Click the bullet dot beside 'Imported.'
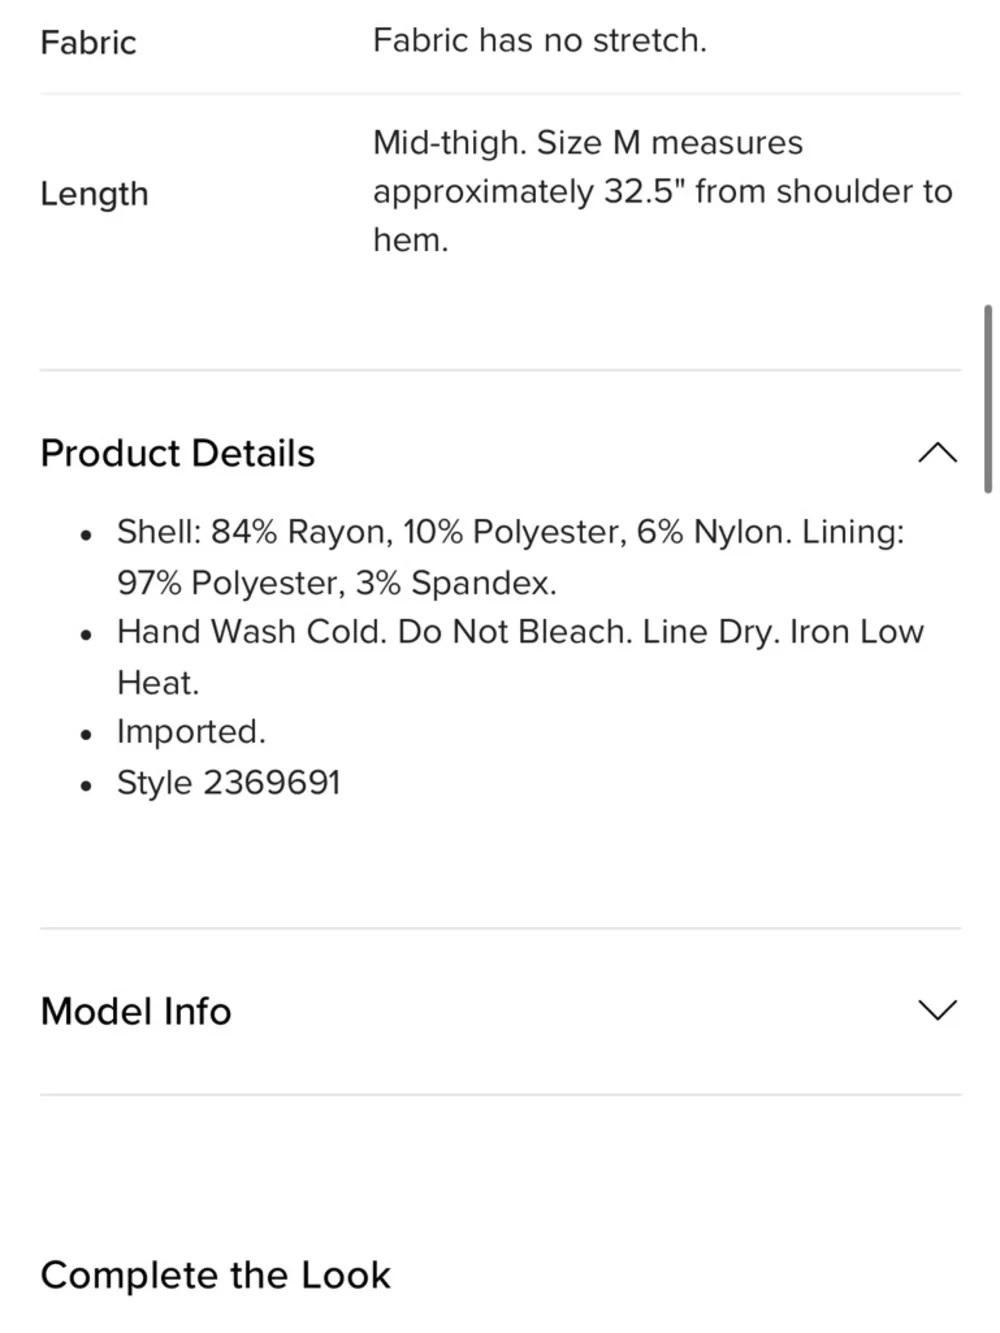This screenshot has width=1000, height=1333. click(87, 735)
